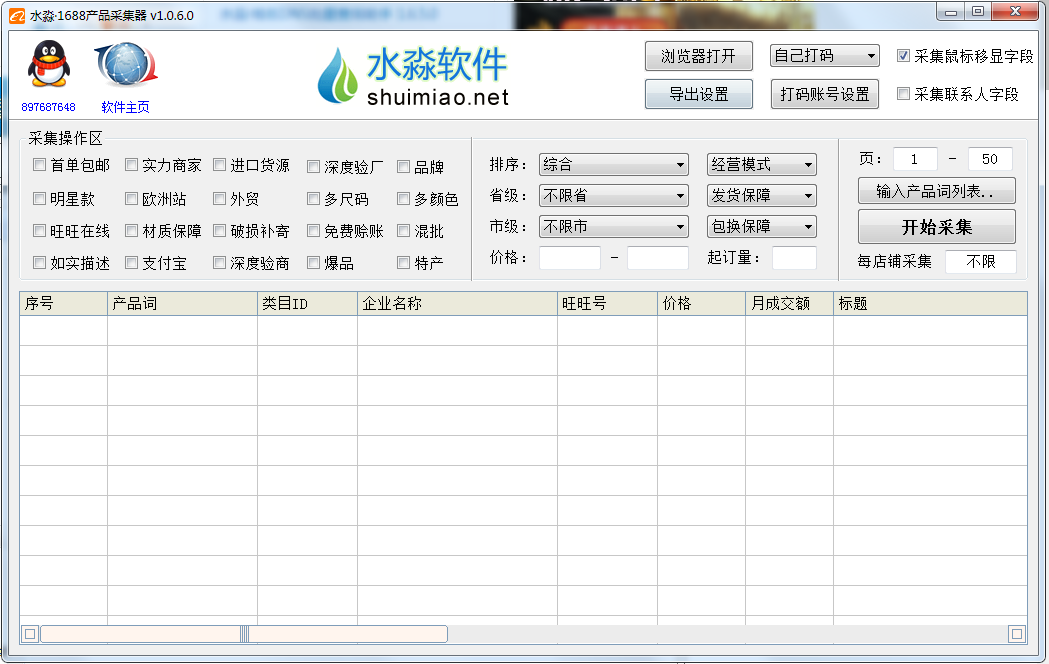Enable the 支付宝 checkbox
The width and height of the screenshot is (1049, 664).
pyautogui.click(x=131, y=263)
